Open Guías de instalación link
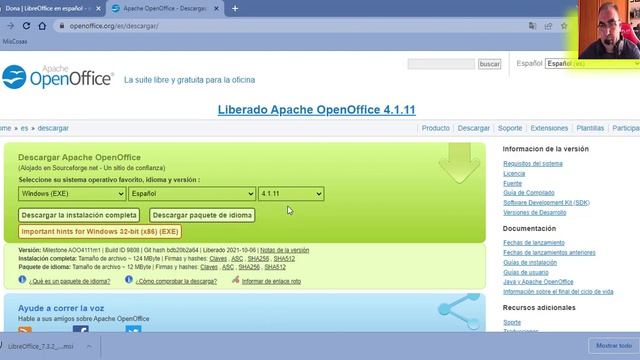Image resolution: width=640 pixels, height=360 pixels. point(530,262)
